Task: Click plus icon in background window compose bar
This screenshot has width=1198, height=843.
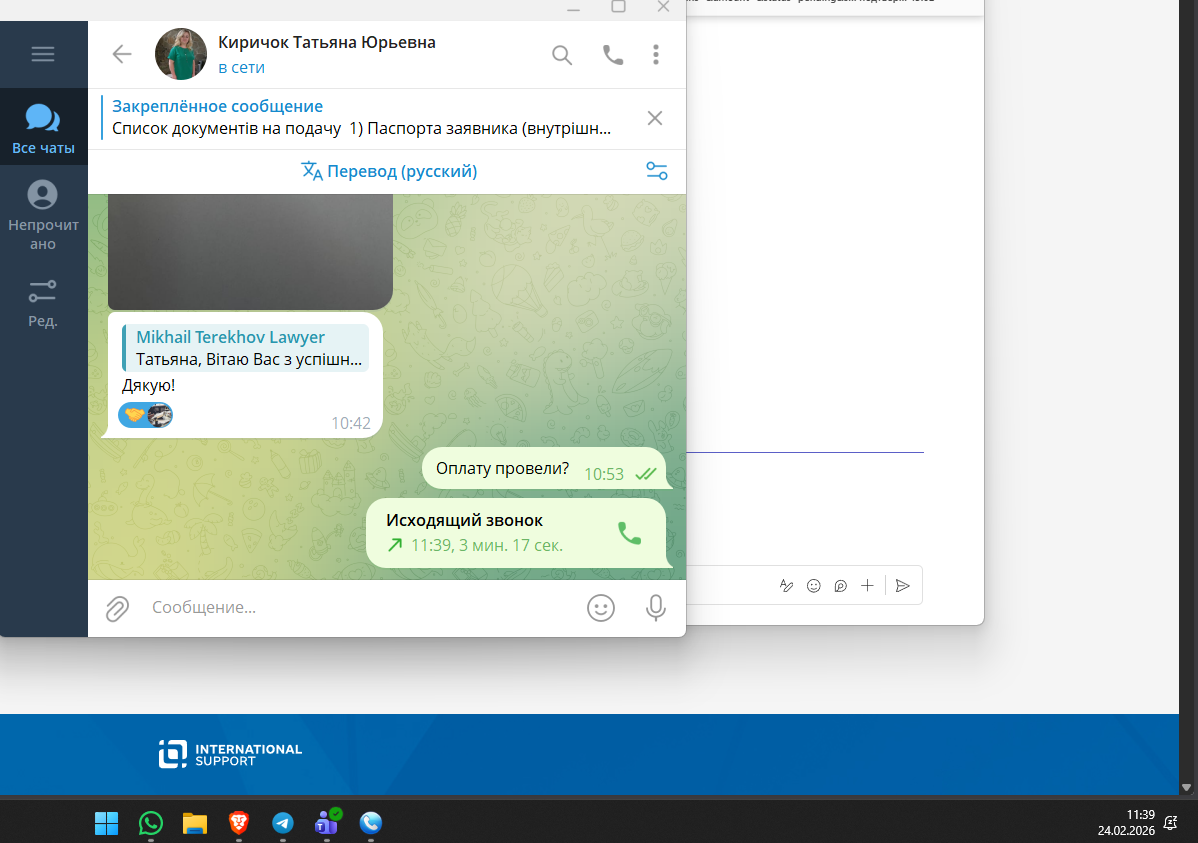Action: [x=867, y=586]
